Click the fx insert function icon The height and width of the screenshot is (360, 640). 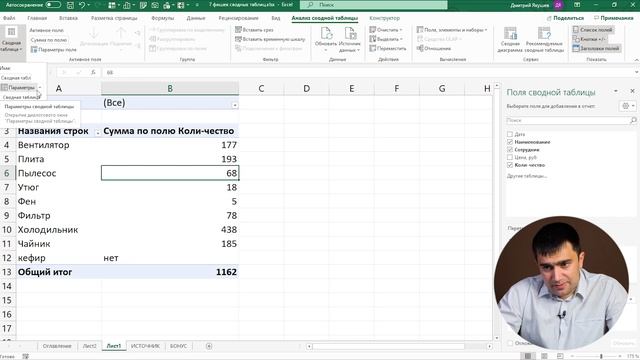click(x=93, y=72)
